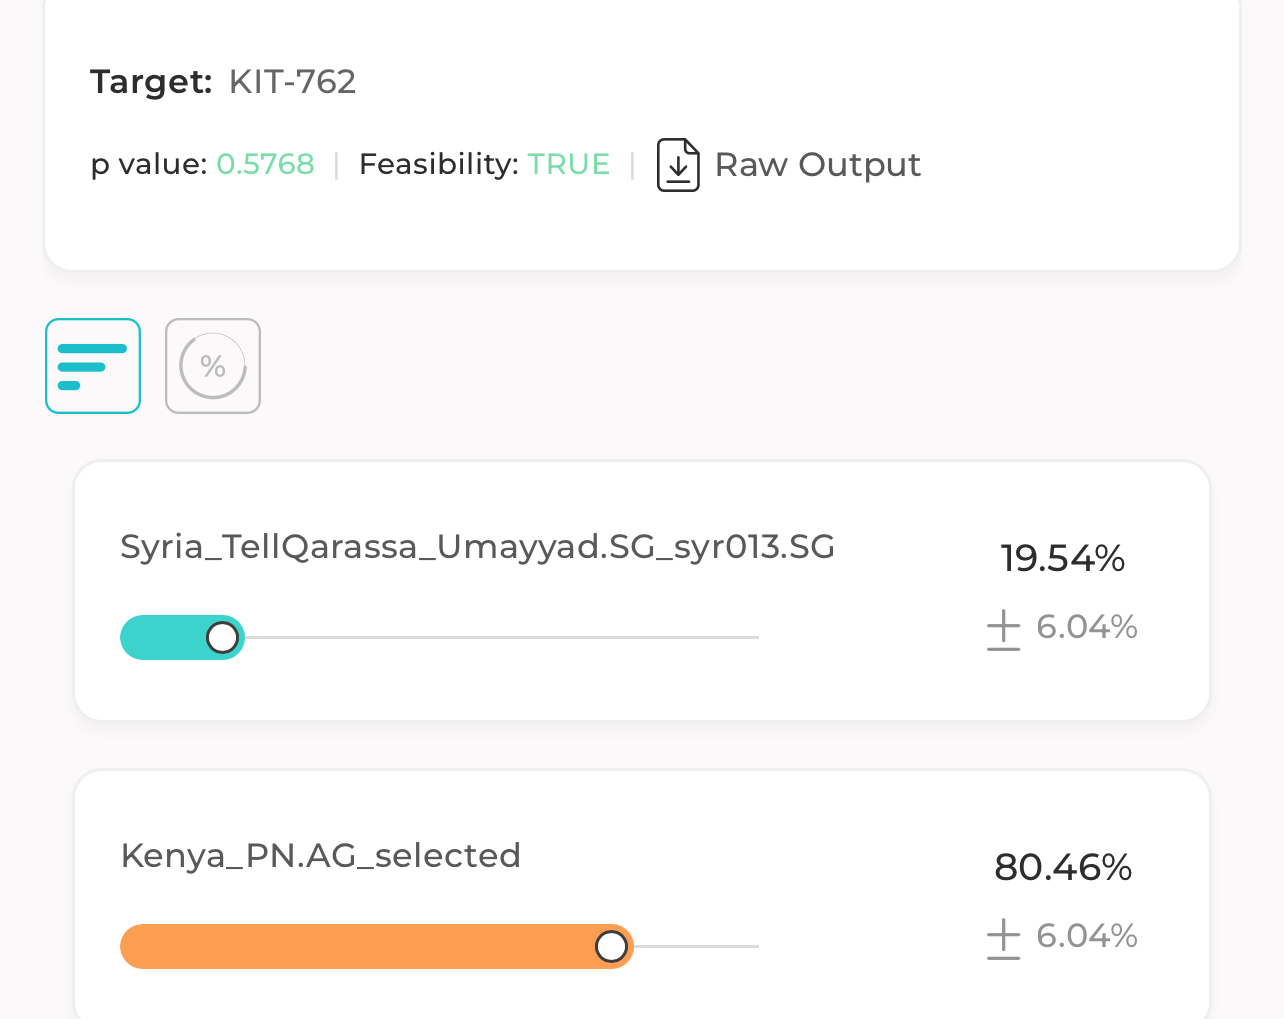Click the Syria slider handle
This screenshot has height=1019, width=1284.
[x=223, y=637]
